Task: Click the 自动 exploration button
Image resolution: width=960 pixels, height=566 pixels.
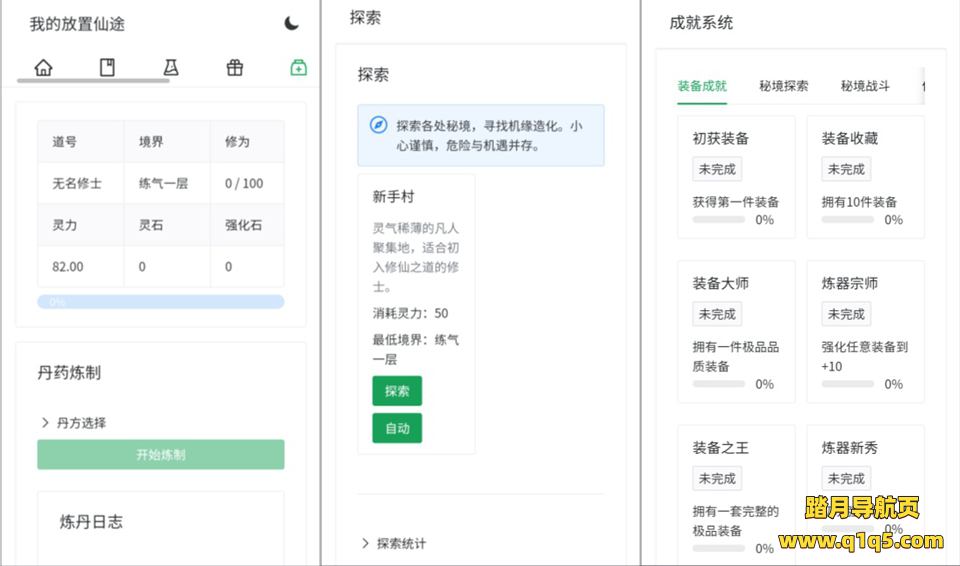Action: click(x=397, y=428)
